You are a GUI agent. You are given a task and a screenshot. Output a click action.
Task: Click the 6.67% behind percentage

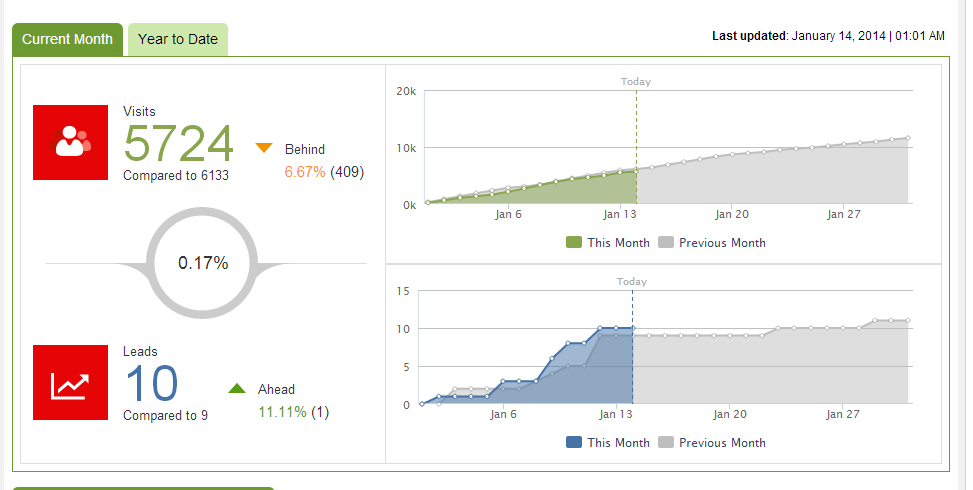305,172
